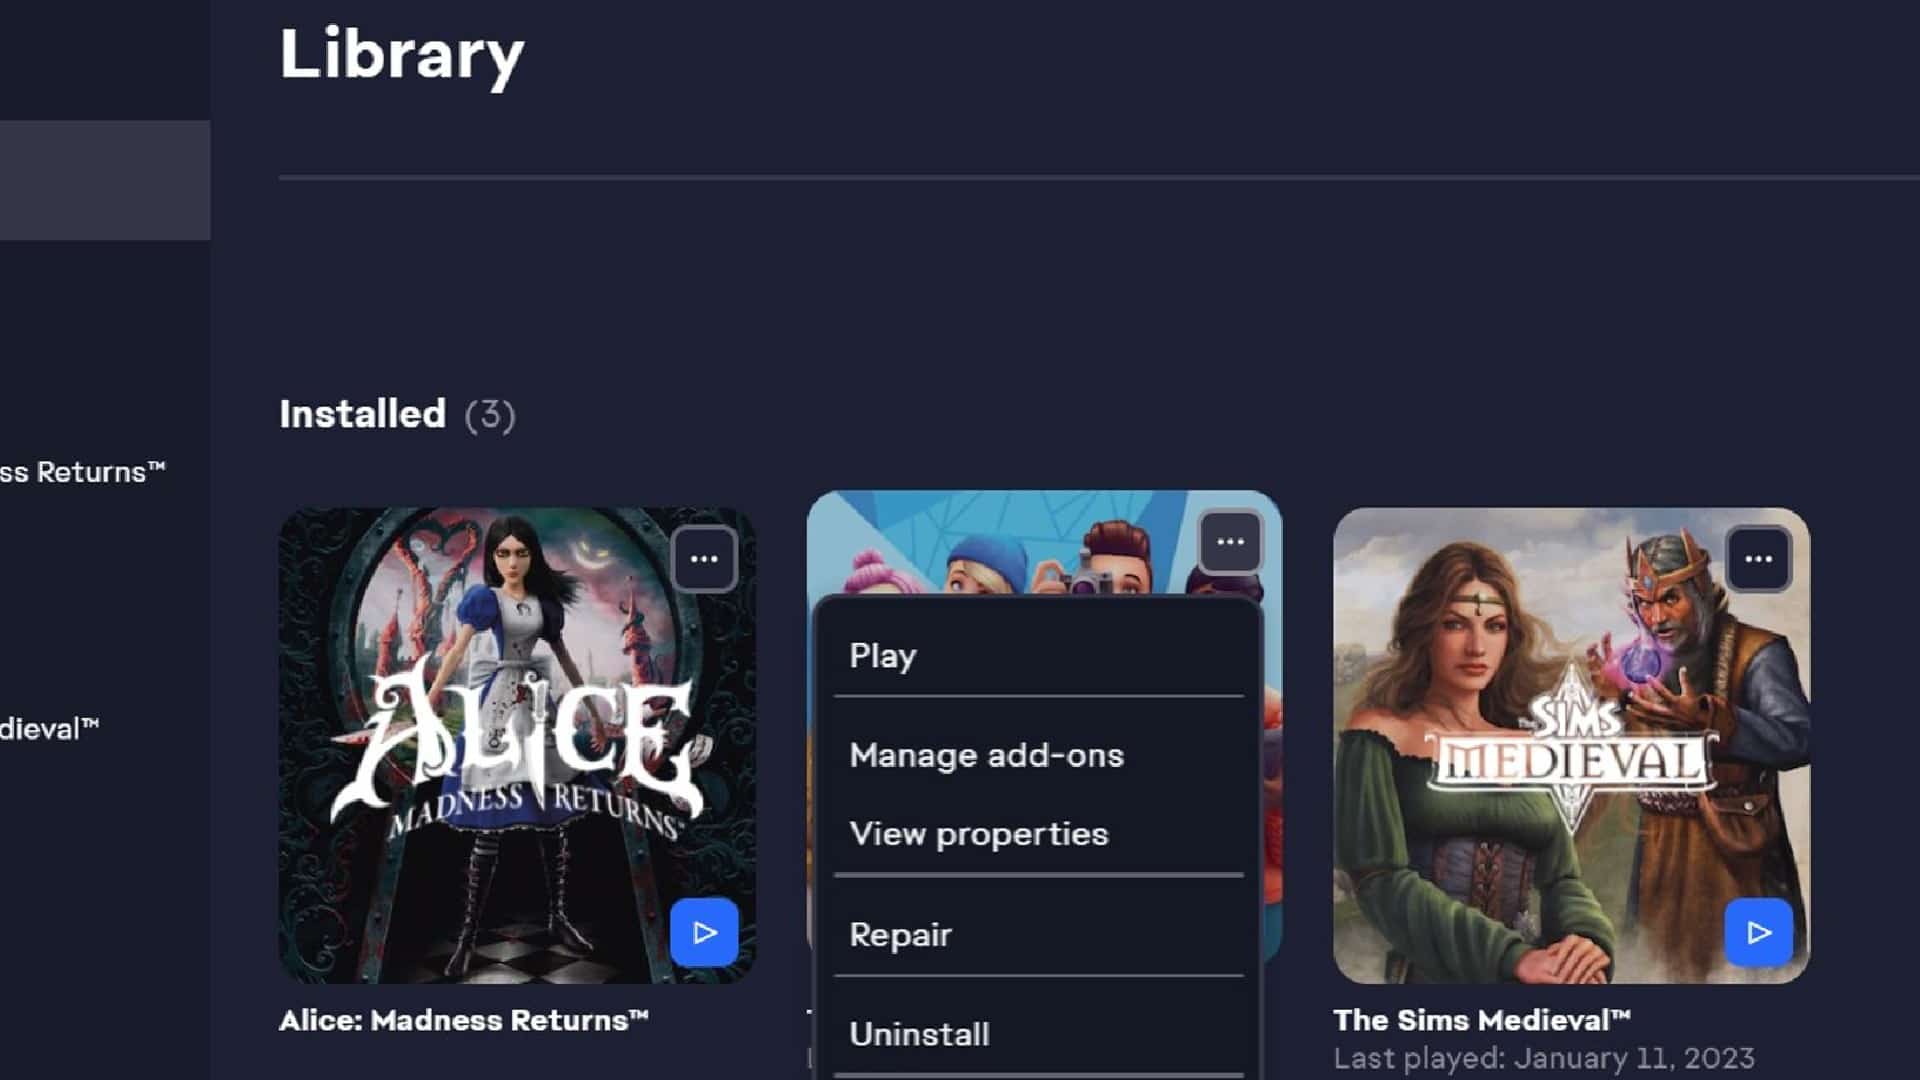Click Manage add-ons in context menu

[x=986, y=754]
